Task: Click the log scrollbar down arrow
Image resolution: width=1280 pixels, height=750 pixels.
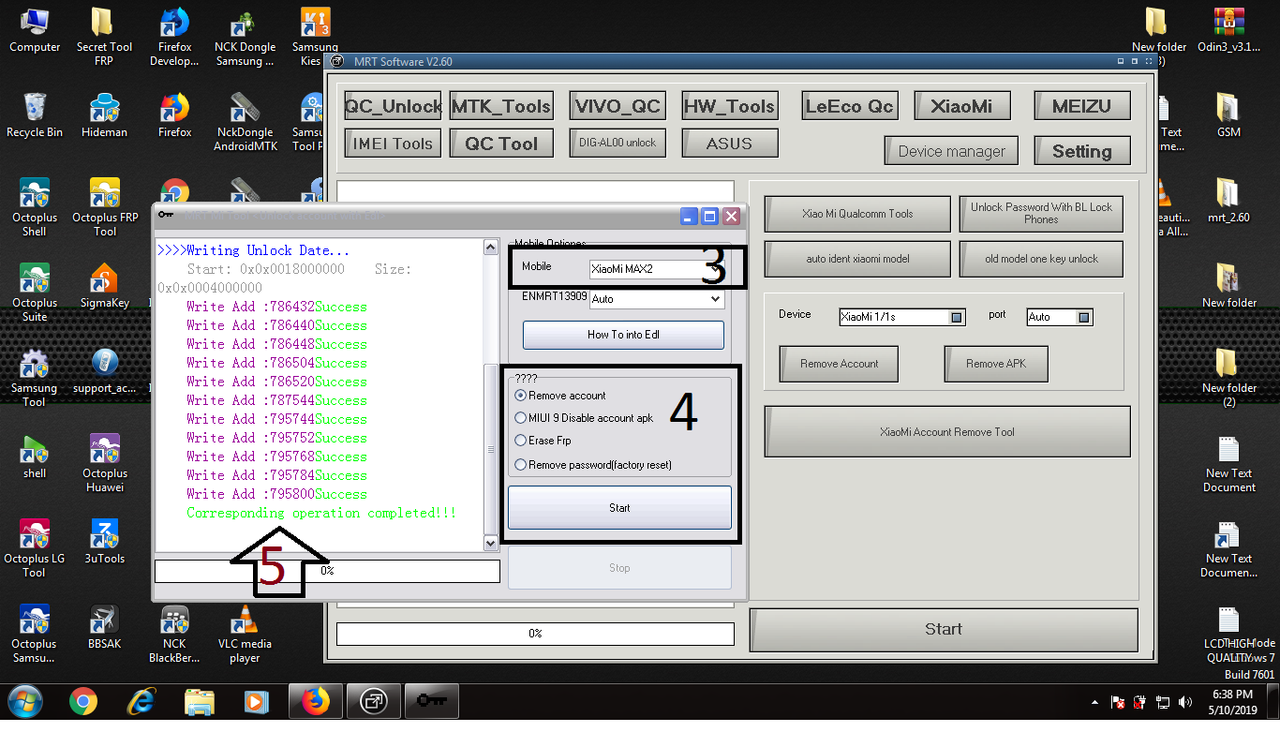Action: coord(491,543)
